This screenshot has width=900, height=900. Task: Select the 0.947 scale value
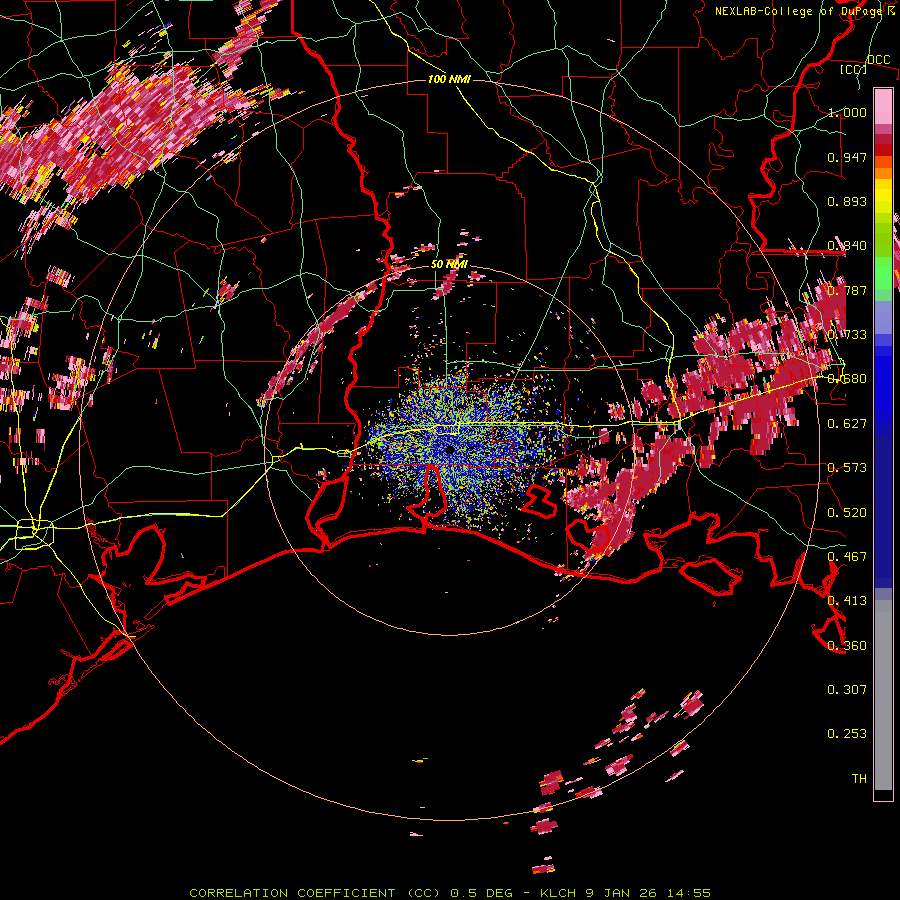pyautogui.click(x=847, y=157)
